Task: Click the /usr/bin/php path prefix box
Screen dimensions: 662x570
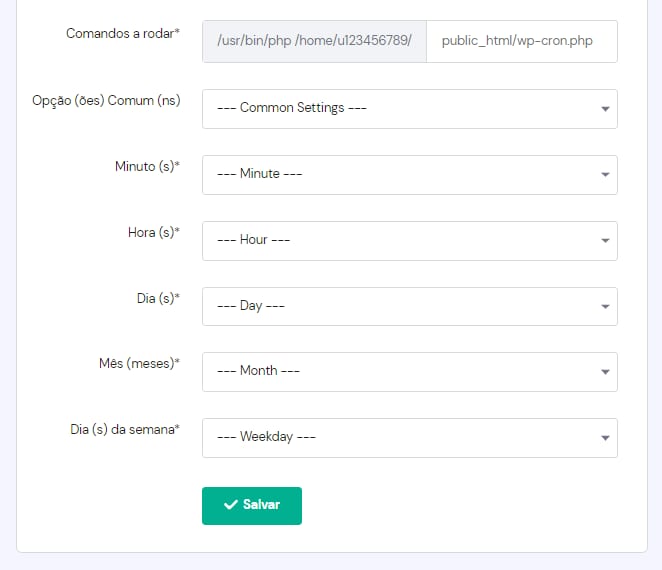Action: [x=314, y=42]
